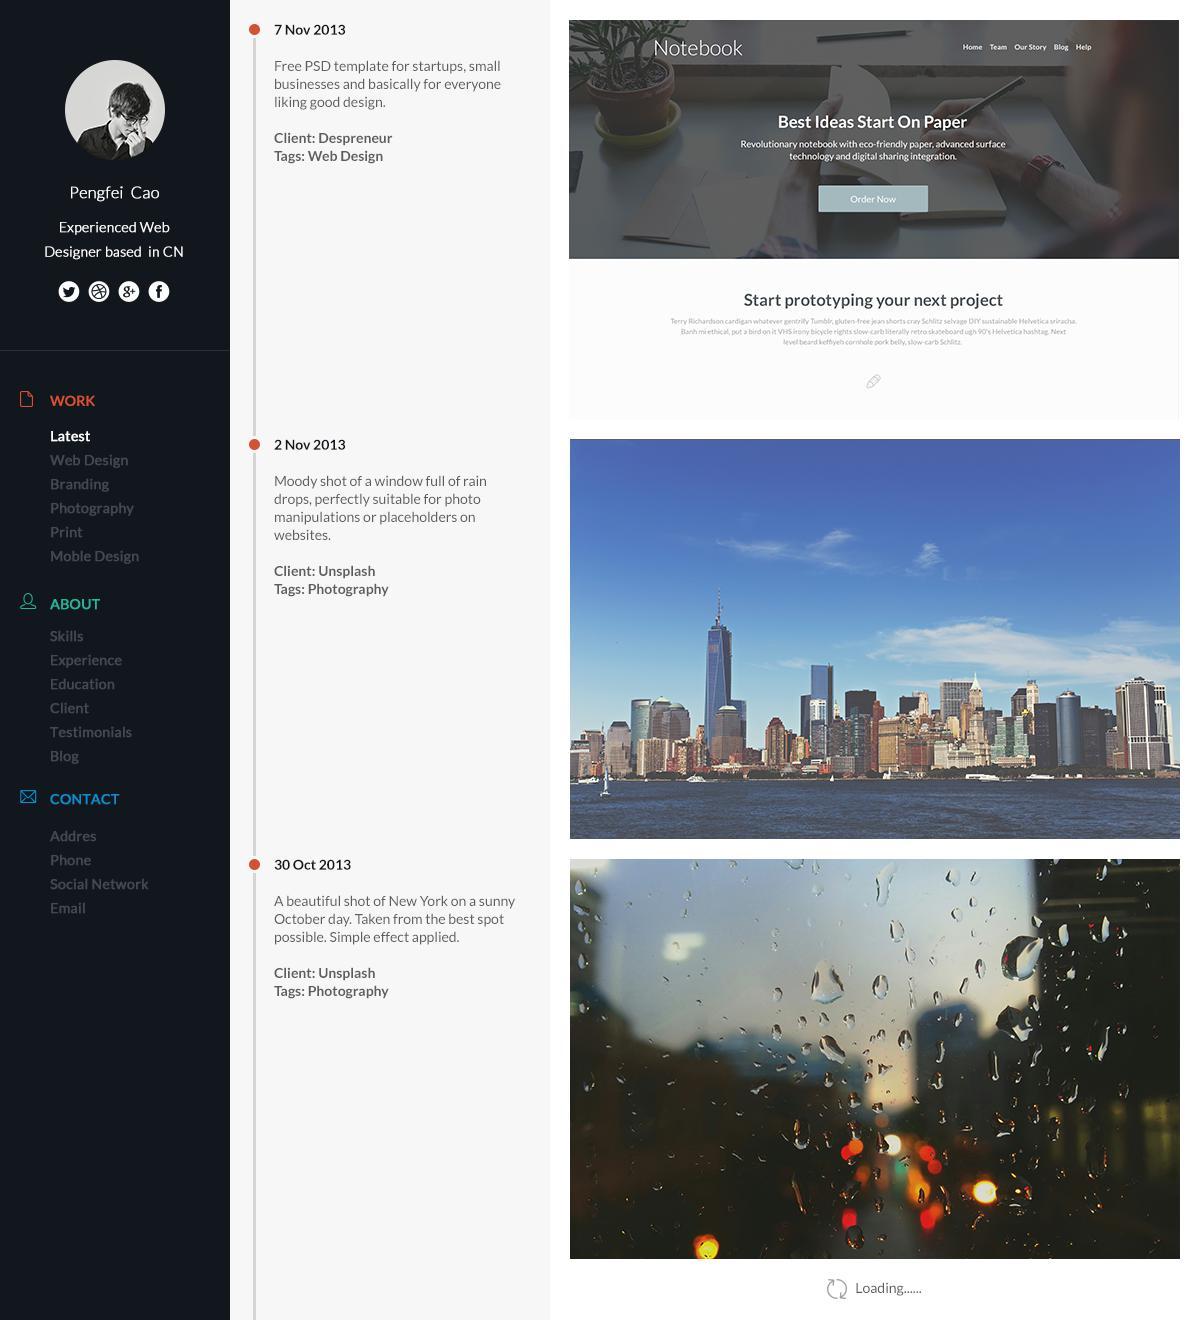The image size is (1200, 1320).
Task: Filter work by Web Design
Action: pyautogui.click(x=89, y=460)
